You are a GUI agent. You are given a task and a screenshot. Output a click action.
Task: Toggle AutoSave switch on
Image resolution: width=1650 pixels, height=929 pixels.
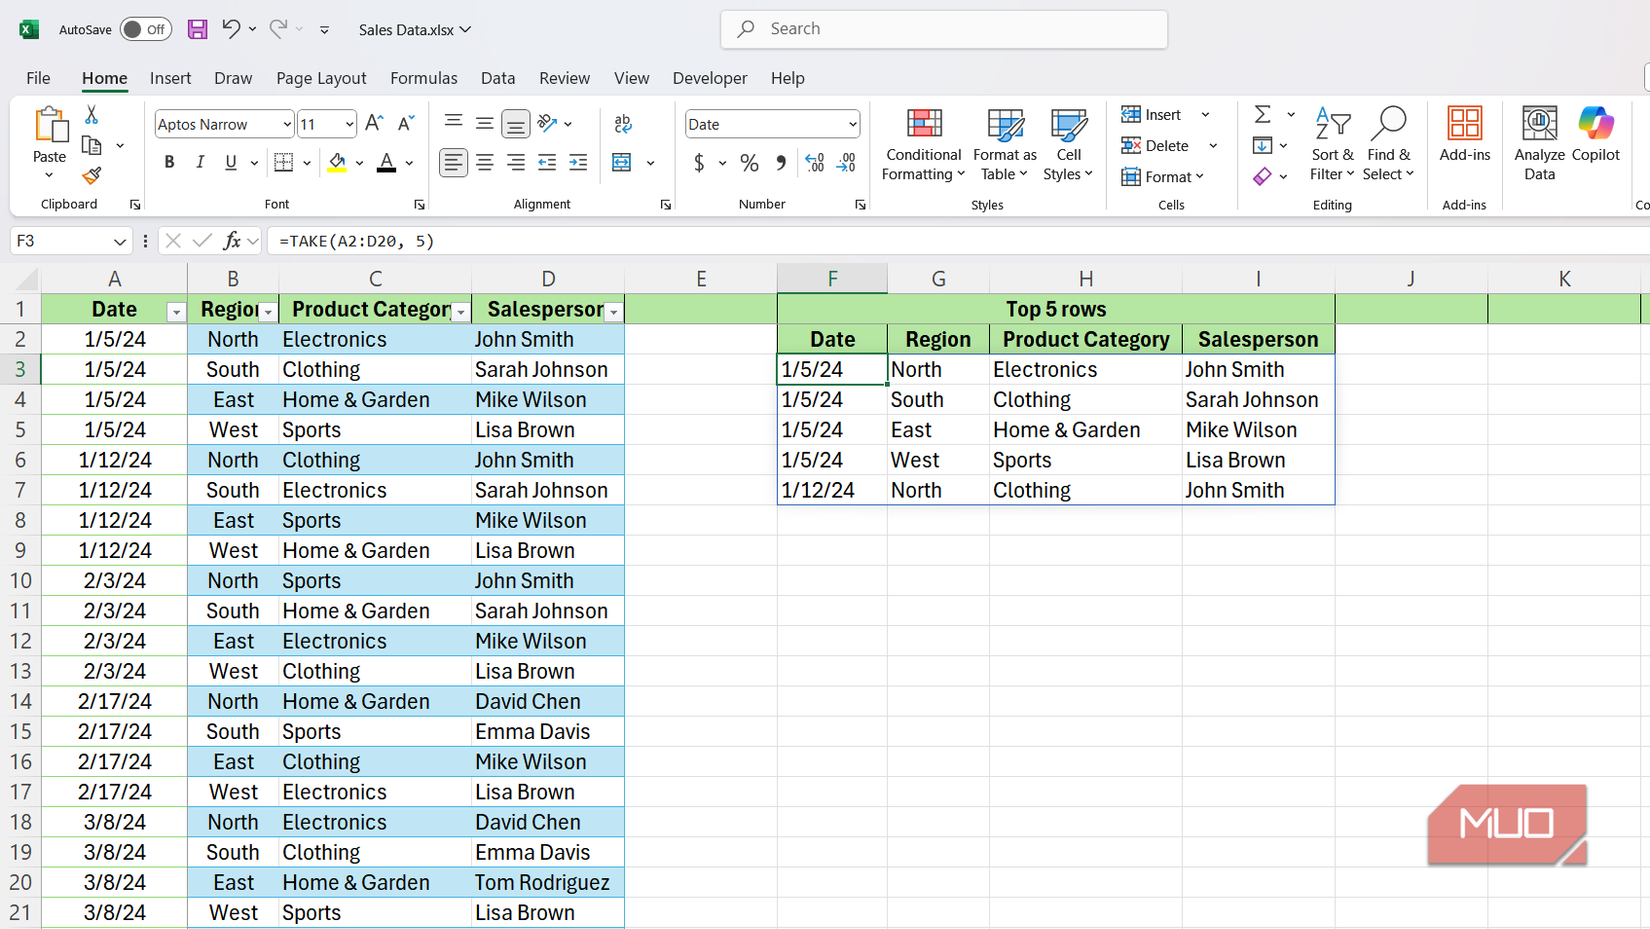[x=145, y=29]
